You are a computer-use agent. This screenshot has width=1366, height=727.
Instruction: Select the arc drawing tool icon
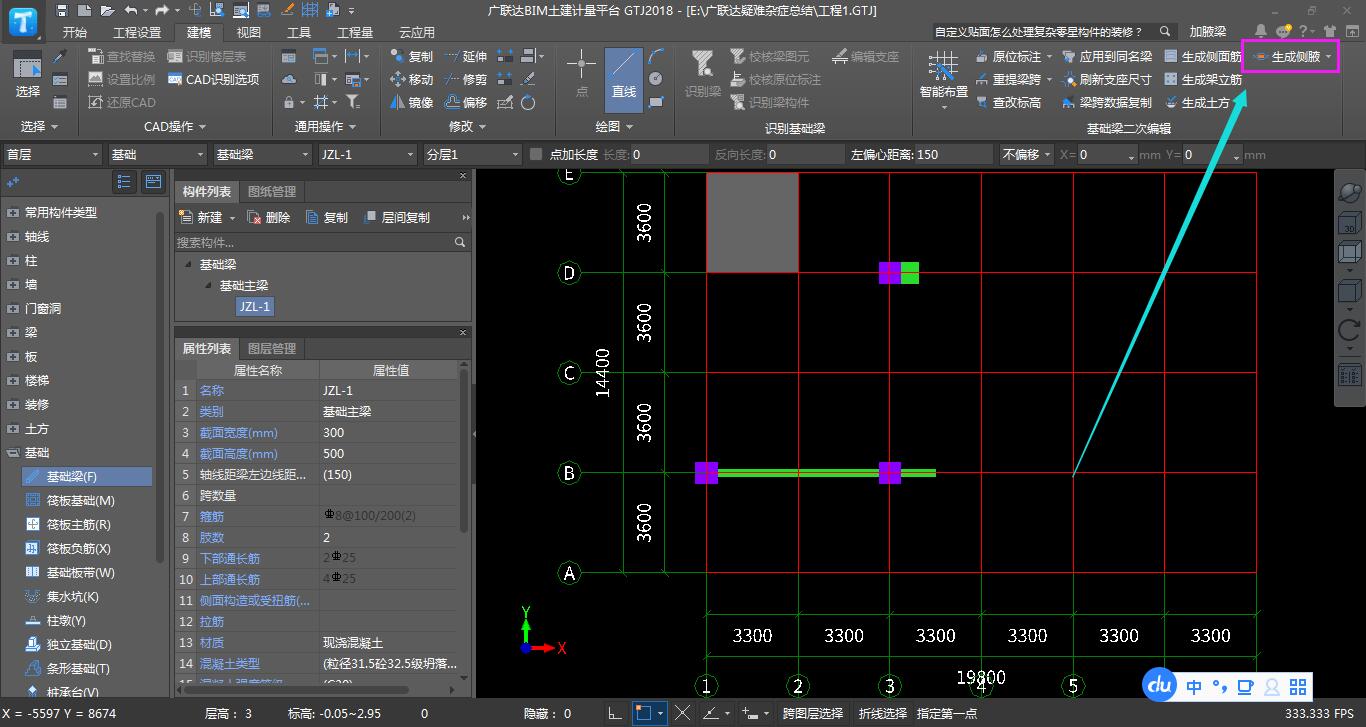pyautogui.click(x=656, y=56)
